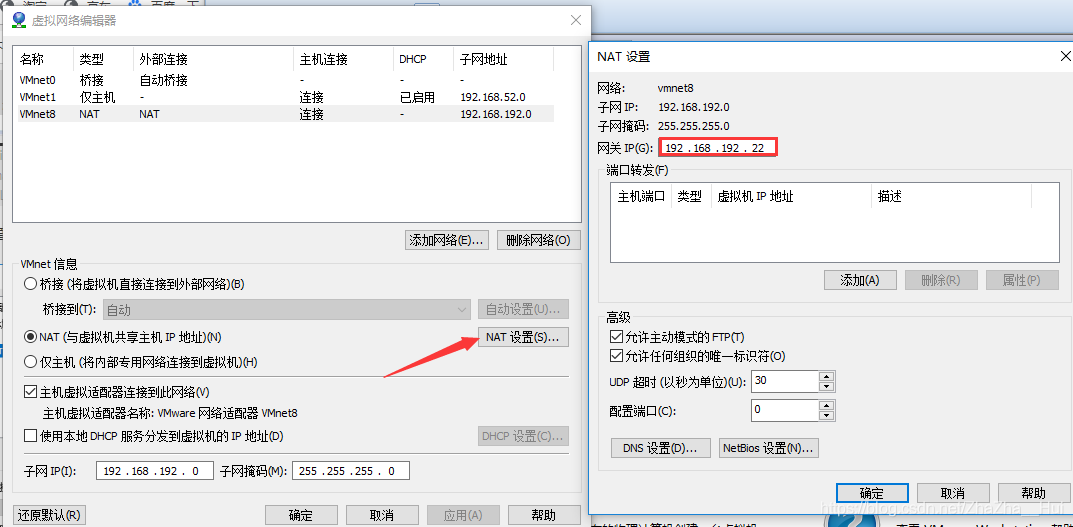Select the NAT shared host IP radio button

(x=30, y=337)
